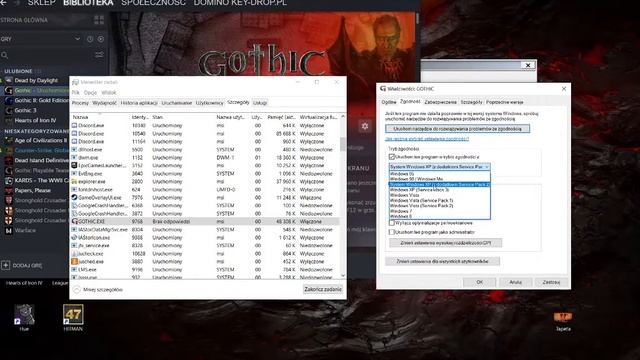Click the KARDS game icon in sidebar

(9, 180)
